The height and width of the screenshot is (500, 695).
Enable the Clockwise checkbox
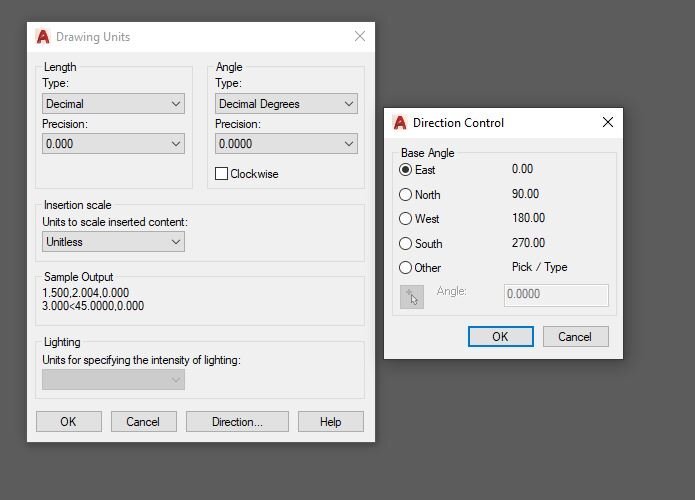pyautogui.click(x=221, y=174)
